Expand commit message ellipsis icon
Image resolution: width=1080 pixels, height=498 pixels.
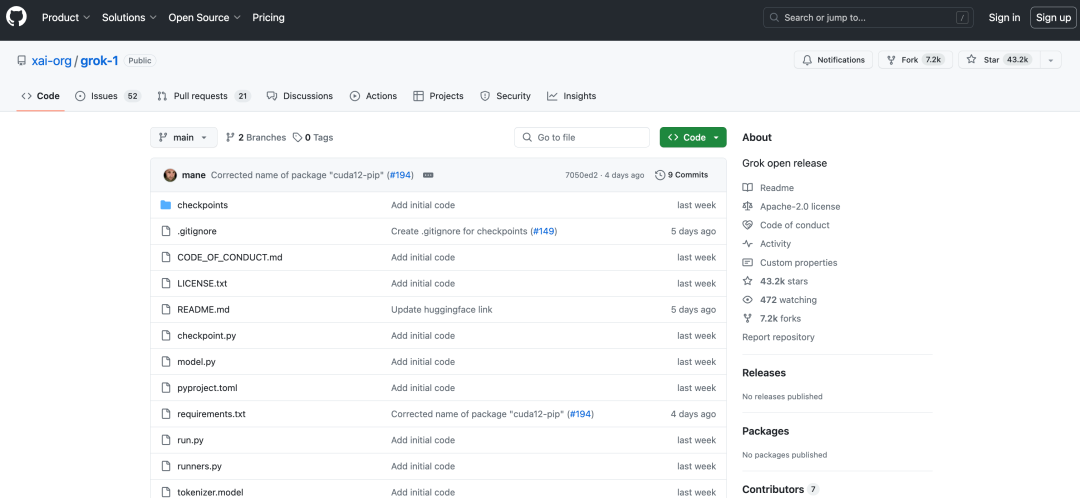428,175
